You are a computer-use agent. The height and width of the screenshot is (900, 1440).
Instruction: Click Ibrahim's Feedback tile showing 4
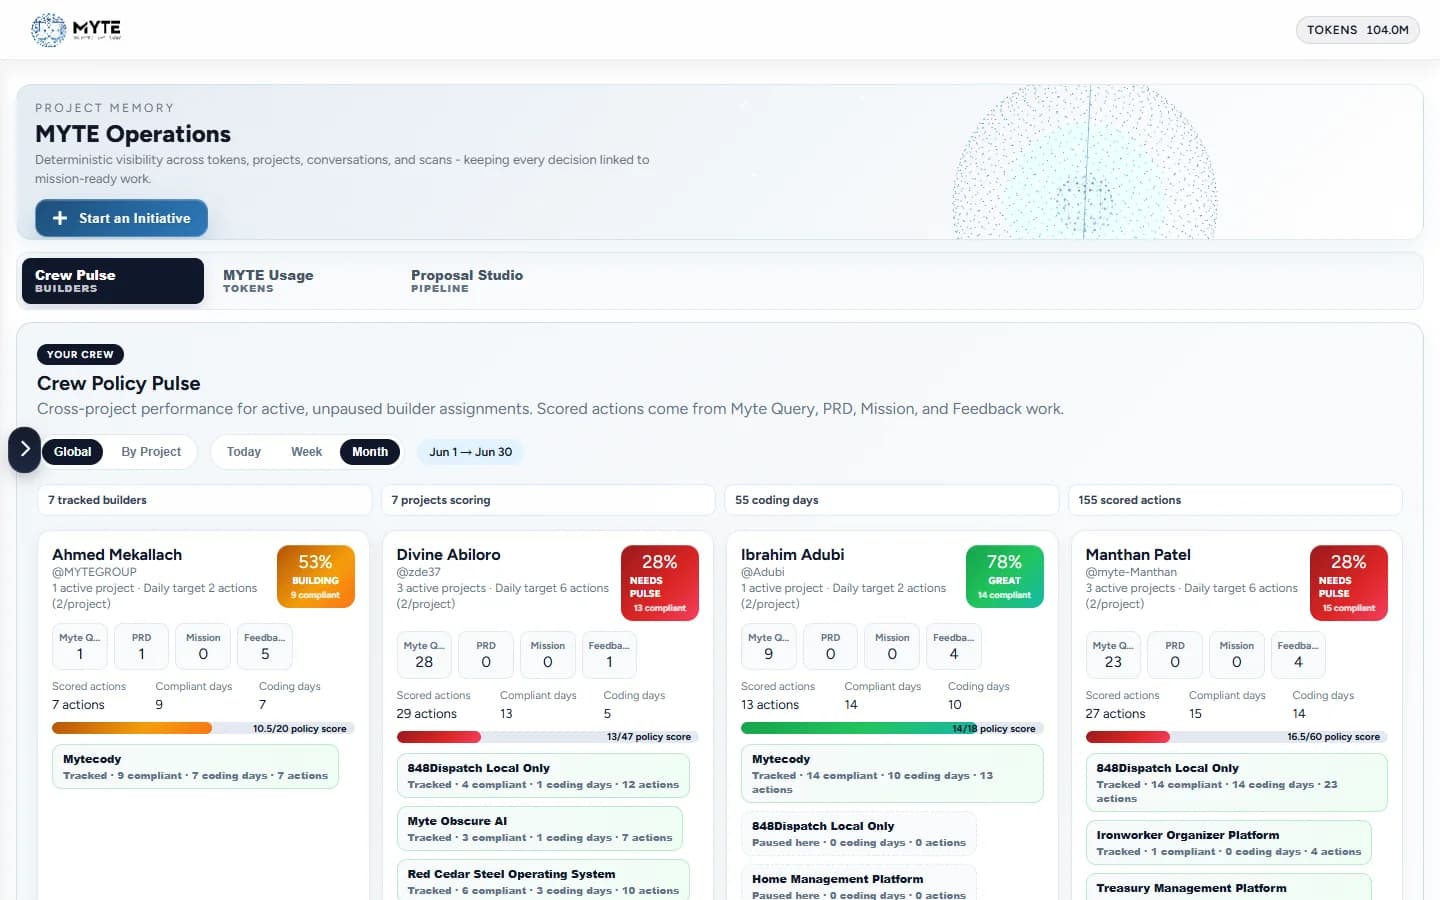point(953,646)
